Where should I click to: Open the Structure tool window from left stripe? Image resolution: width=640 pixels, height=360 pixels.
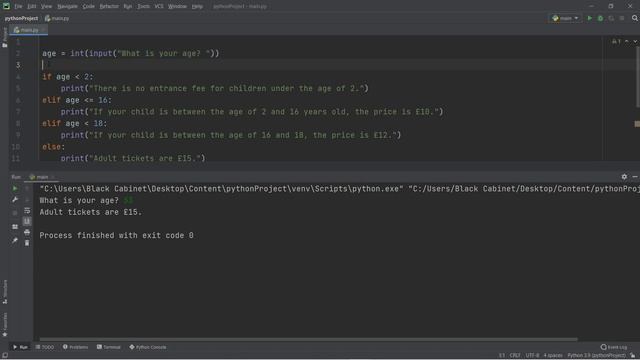point(4,291)
